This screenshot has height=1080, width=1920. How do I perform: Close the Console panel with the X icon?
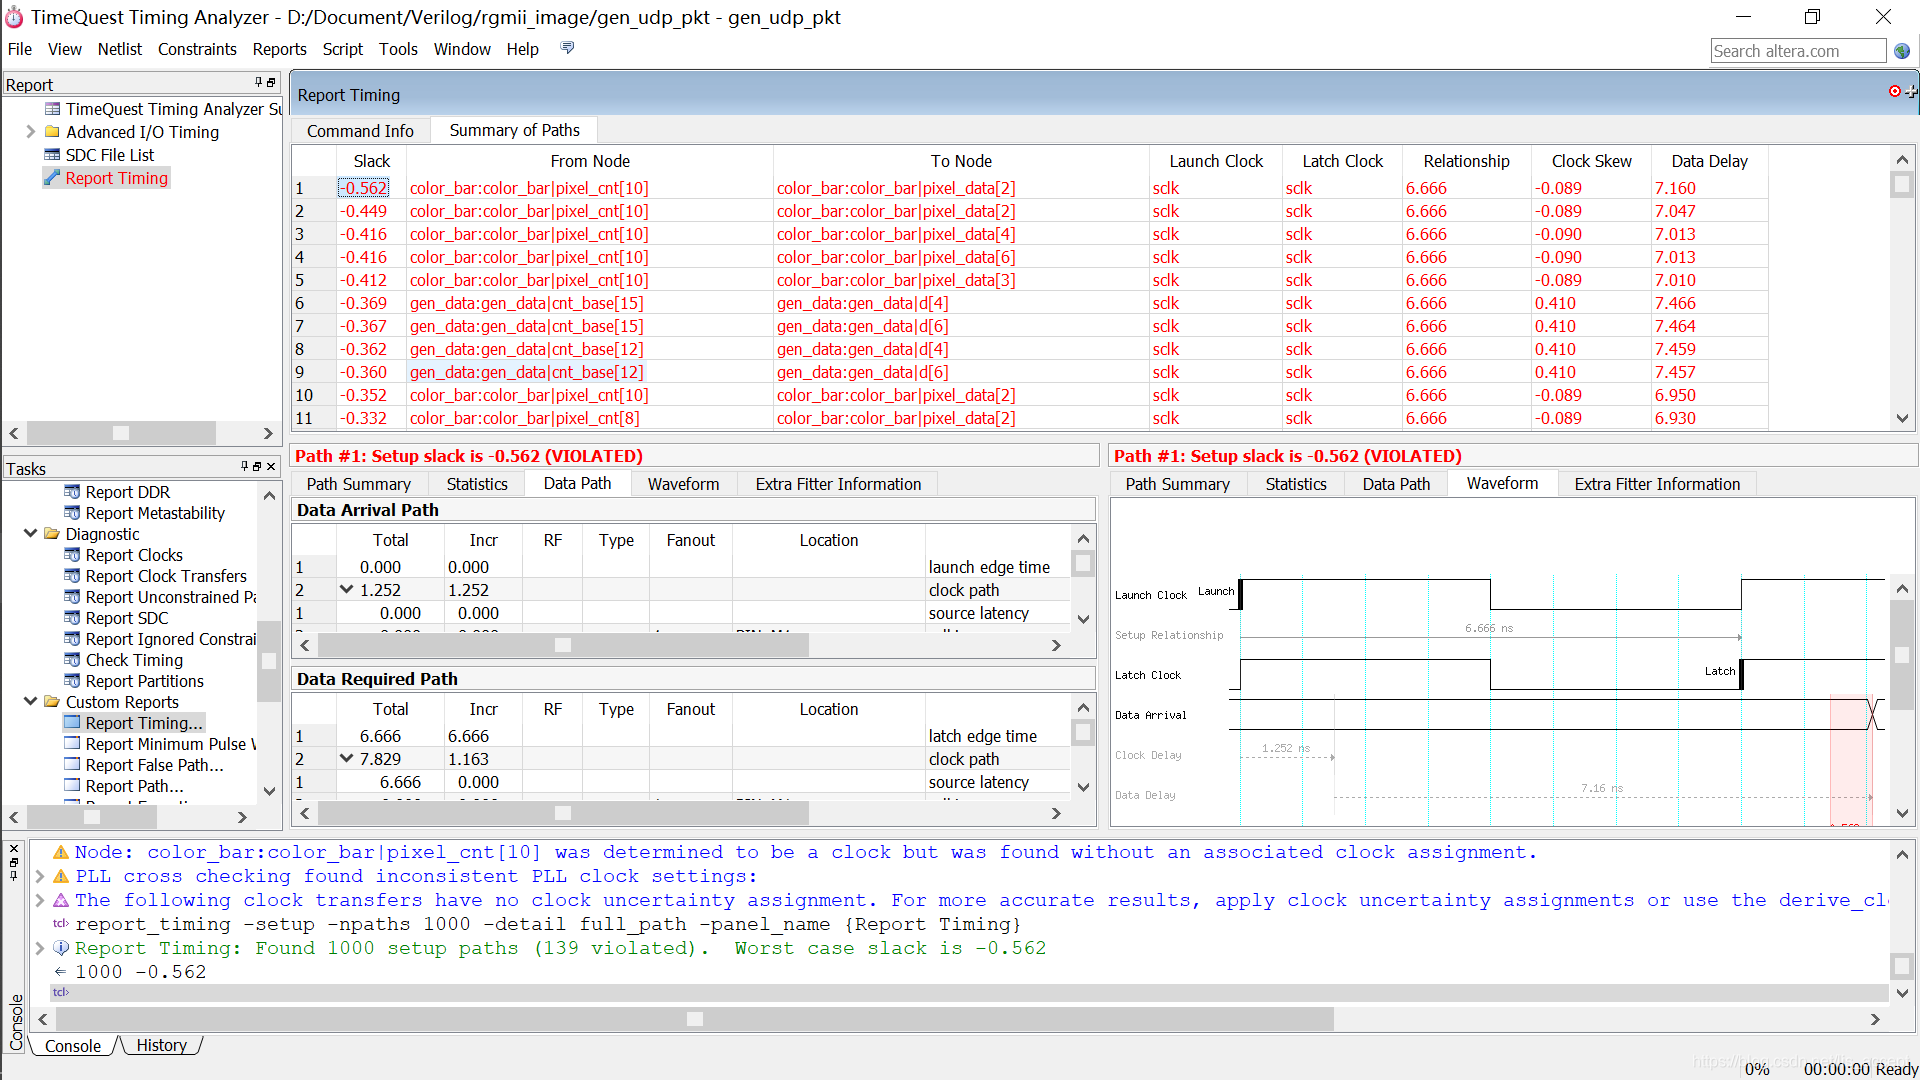14,848
